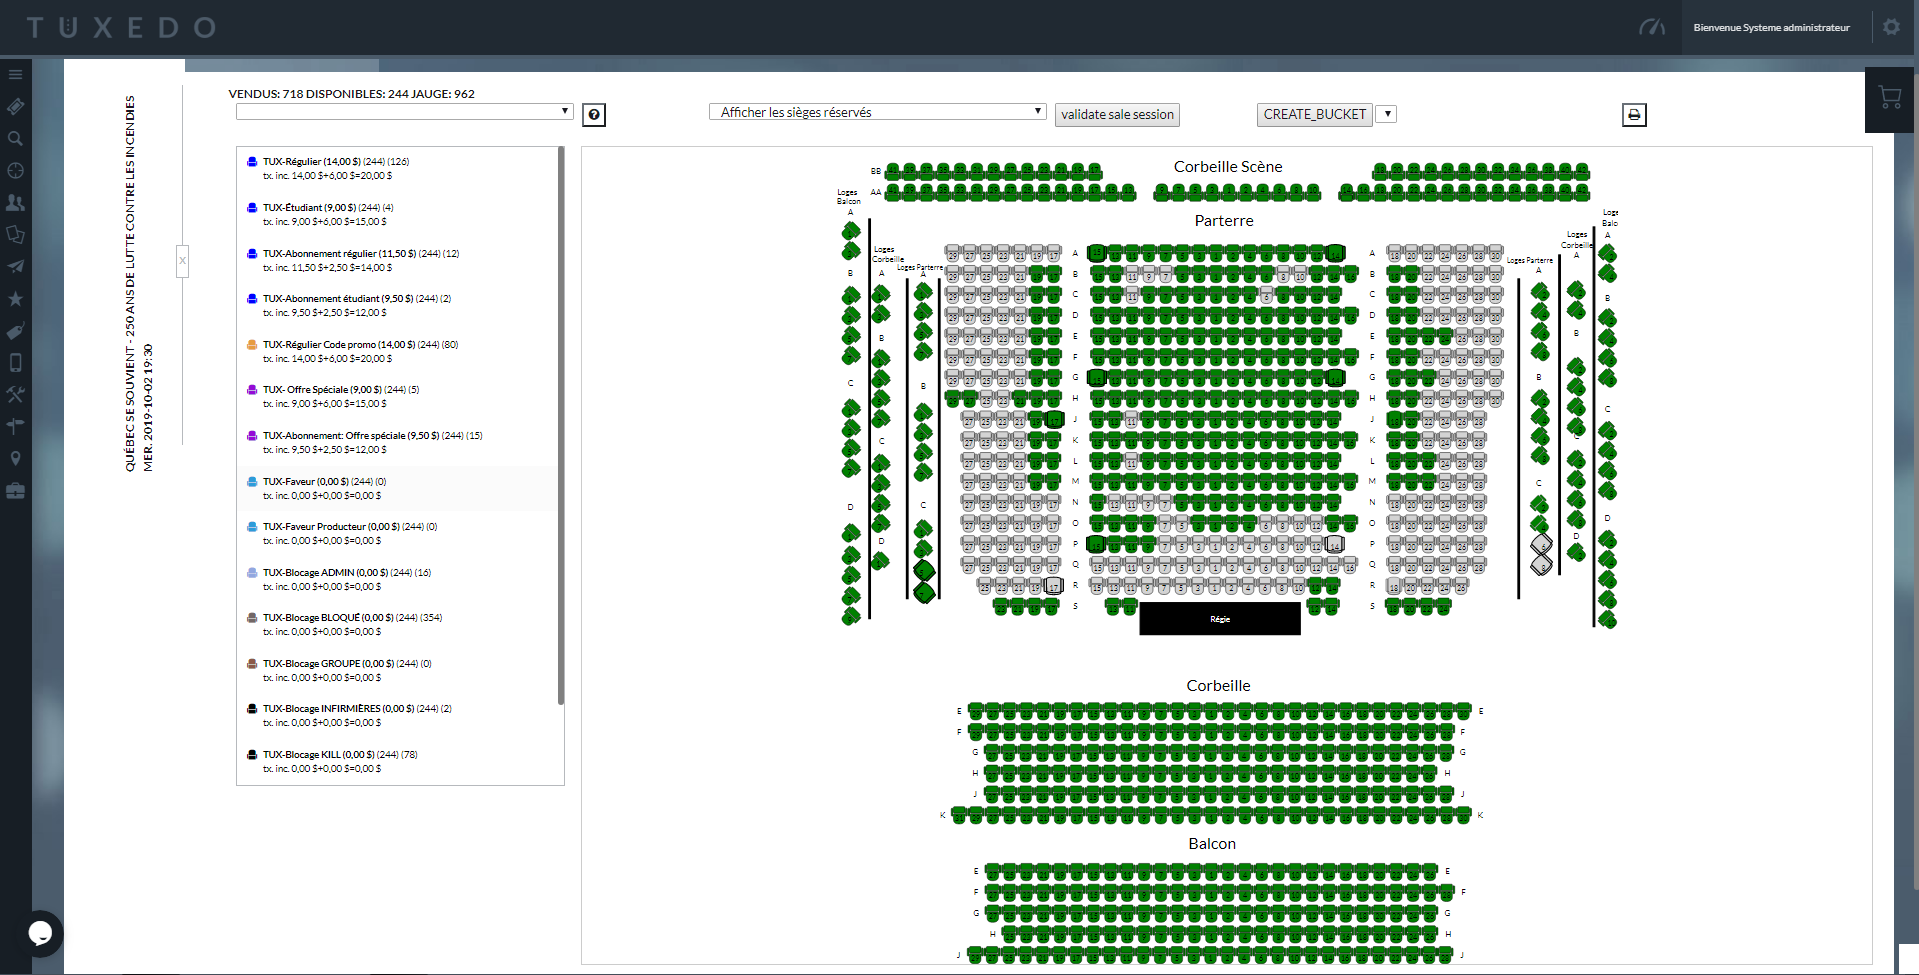Click the magnifier search icon in sidebar
This screenshot has height=975, width=1919.
coord(15,138)
